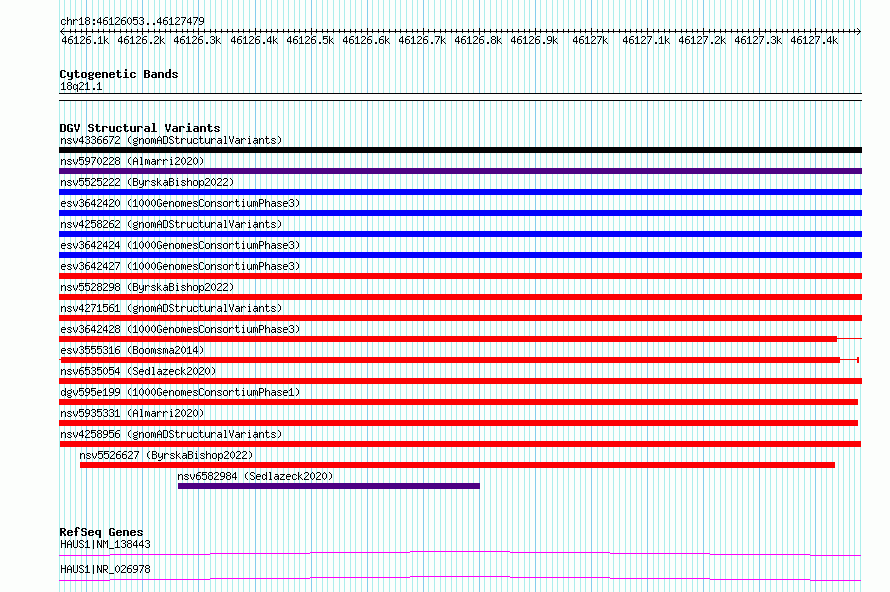Click the 46127.4k ruler tick label
Viewport: 890px width, 592px height.
(814, 40)
